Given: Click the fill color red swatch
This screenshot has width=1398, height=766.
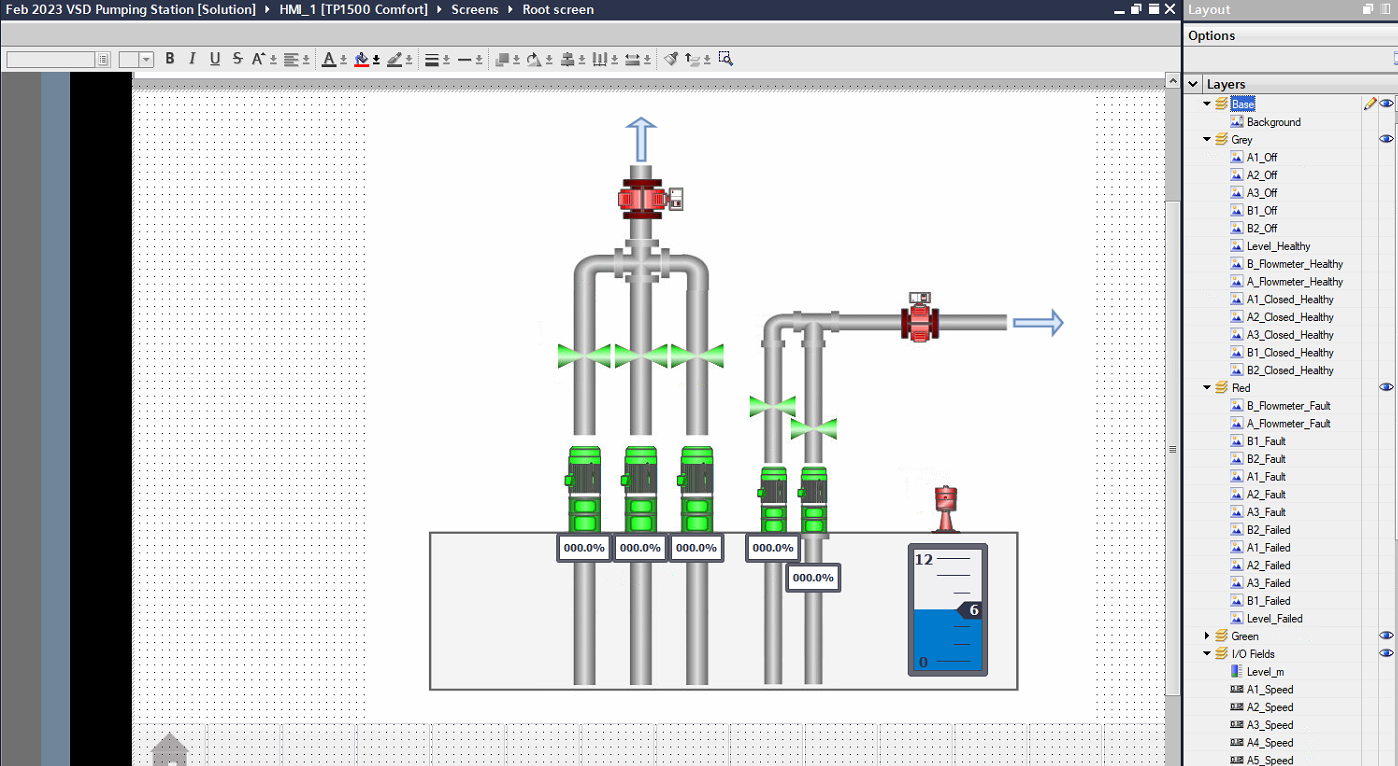Looking at the screenshot, I should (x=361, y=59).
